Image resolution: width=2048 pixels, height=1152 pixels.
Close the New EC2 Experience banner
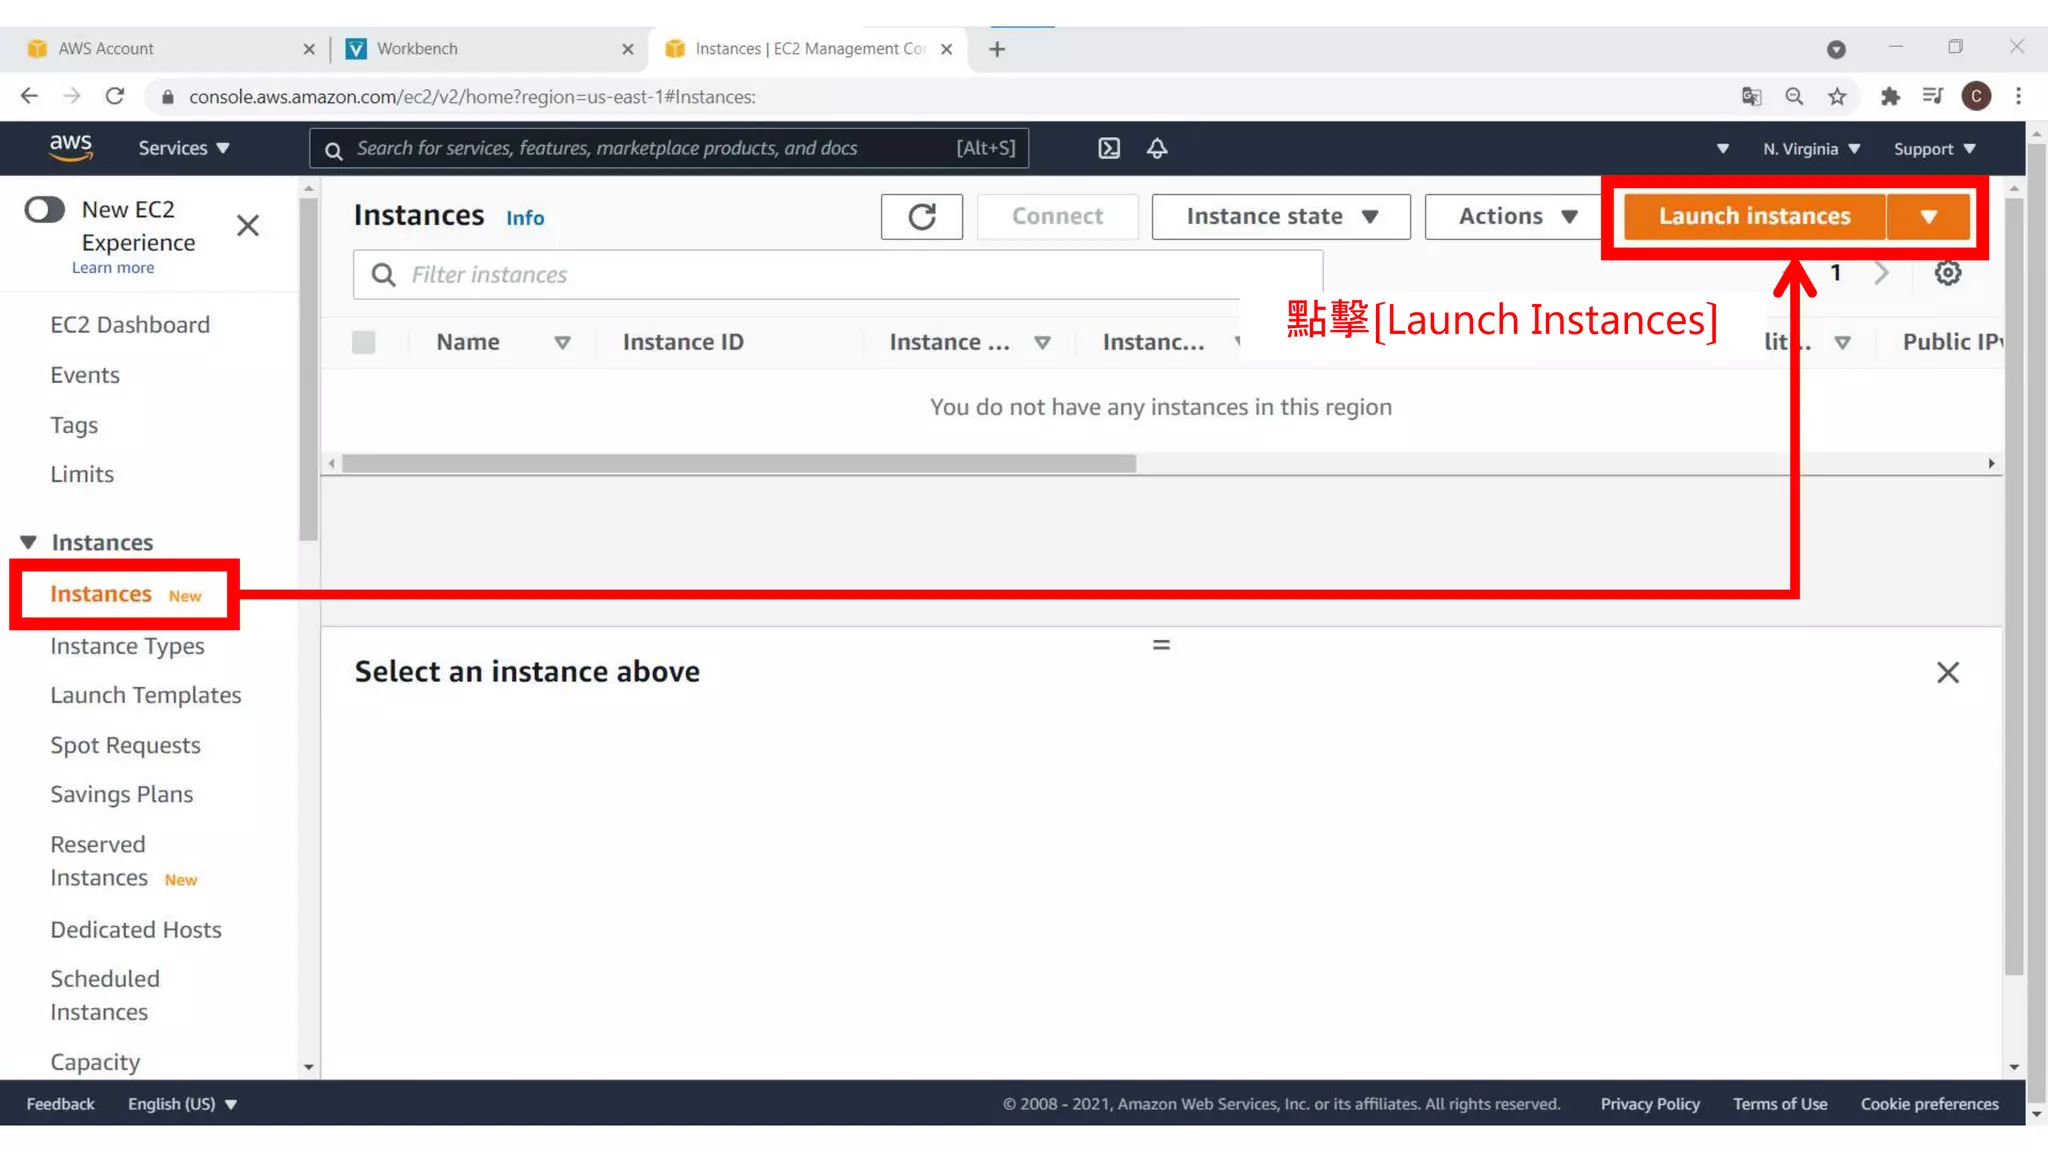248,226
